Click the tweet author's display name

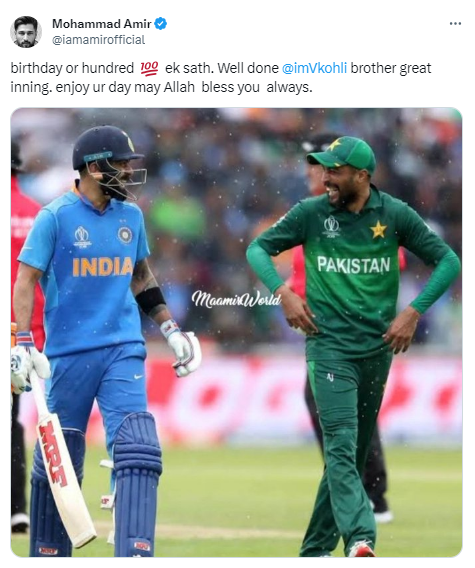click(x=102, y=24)
